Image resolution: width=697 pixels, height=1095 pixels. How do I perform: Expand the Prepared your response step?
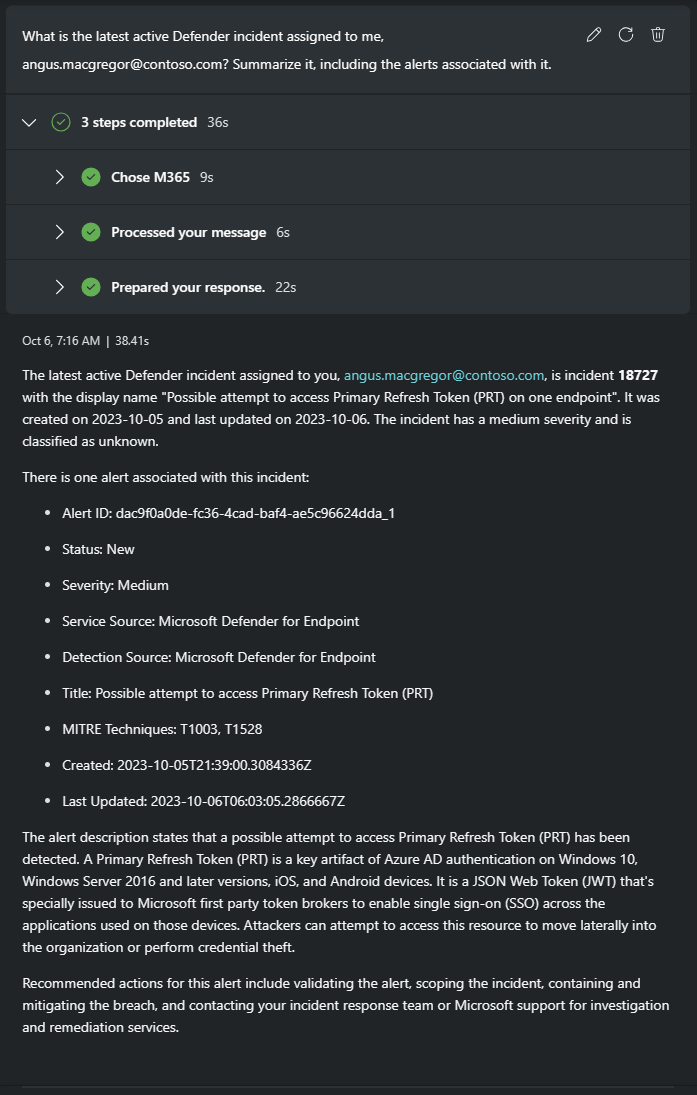[60, 287]
